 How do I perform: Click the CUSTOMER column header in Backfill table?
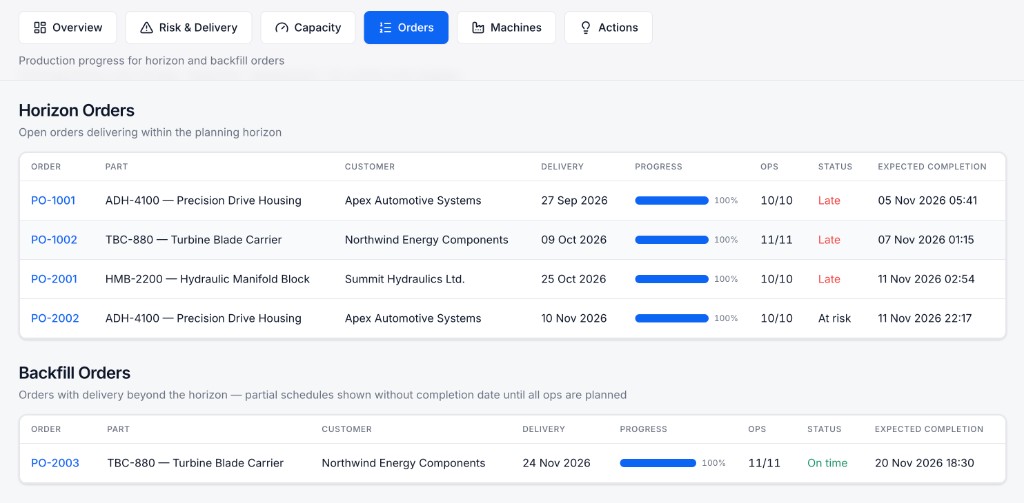(347, 429)
